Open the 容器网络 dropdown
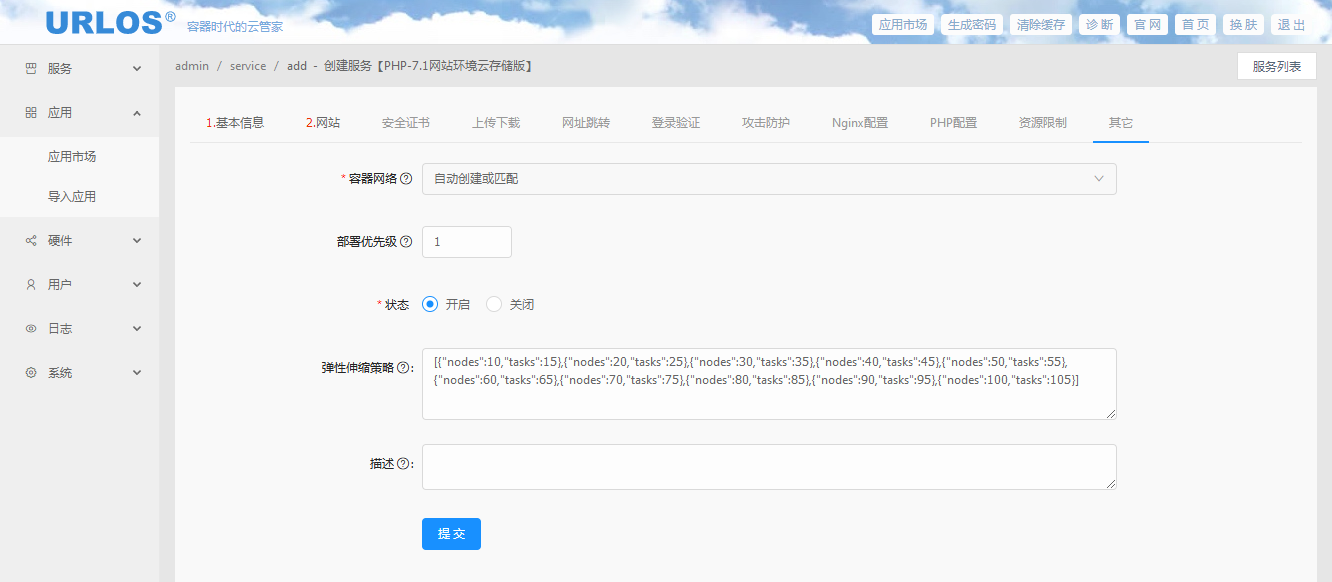The image size is (1332, 582). click(768, 179)
